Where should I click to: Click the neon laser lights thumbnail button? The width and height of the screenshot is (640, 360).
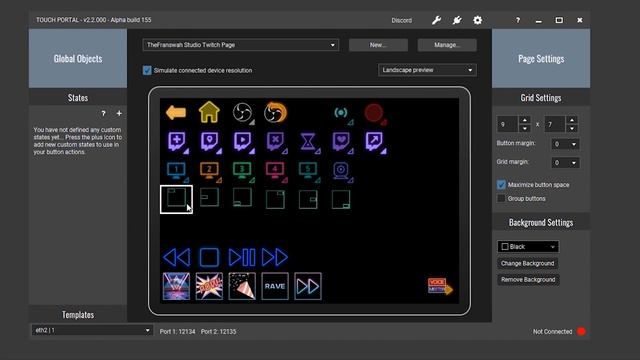point(176,286)
